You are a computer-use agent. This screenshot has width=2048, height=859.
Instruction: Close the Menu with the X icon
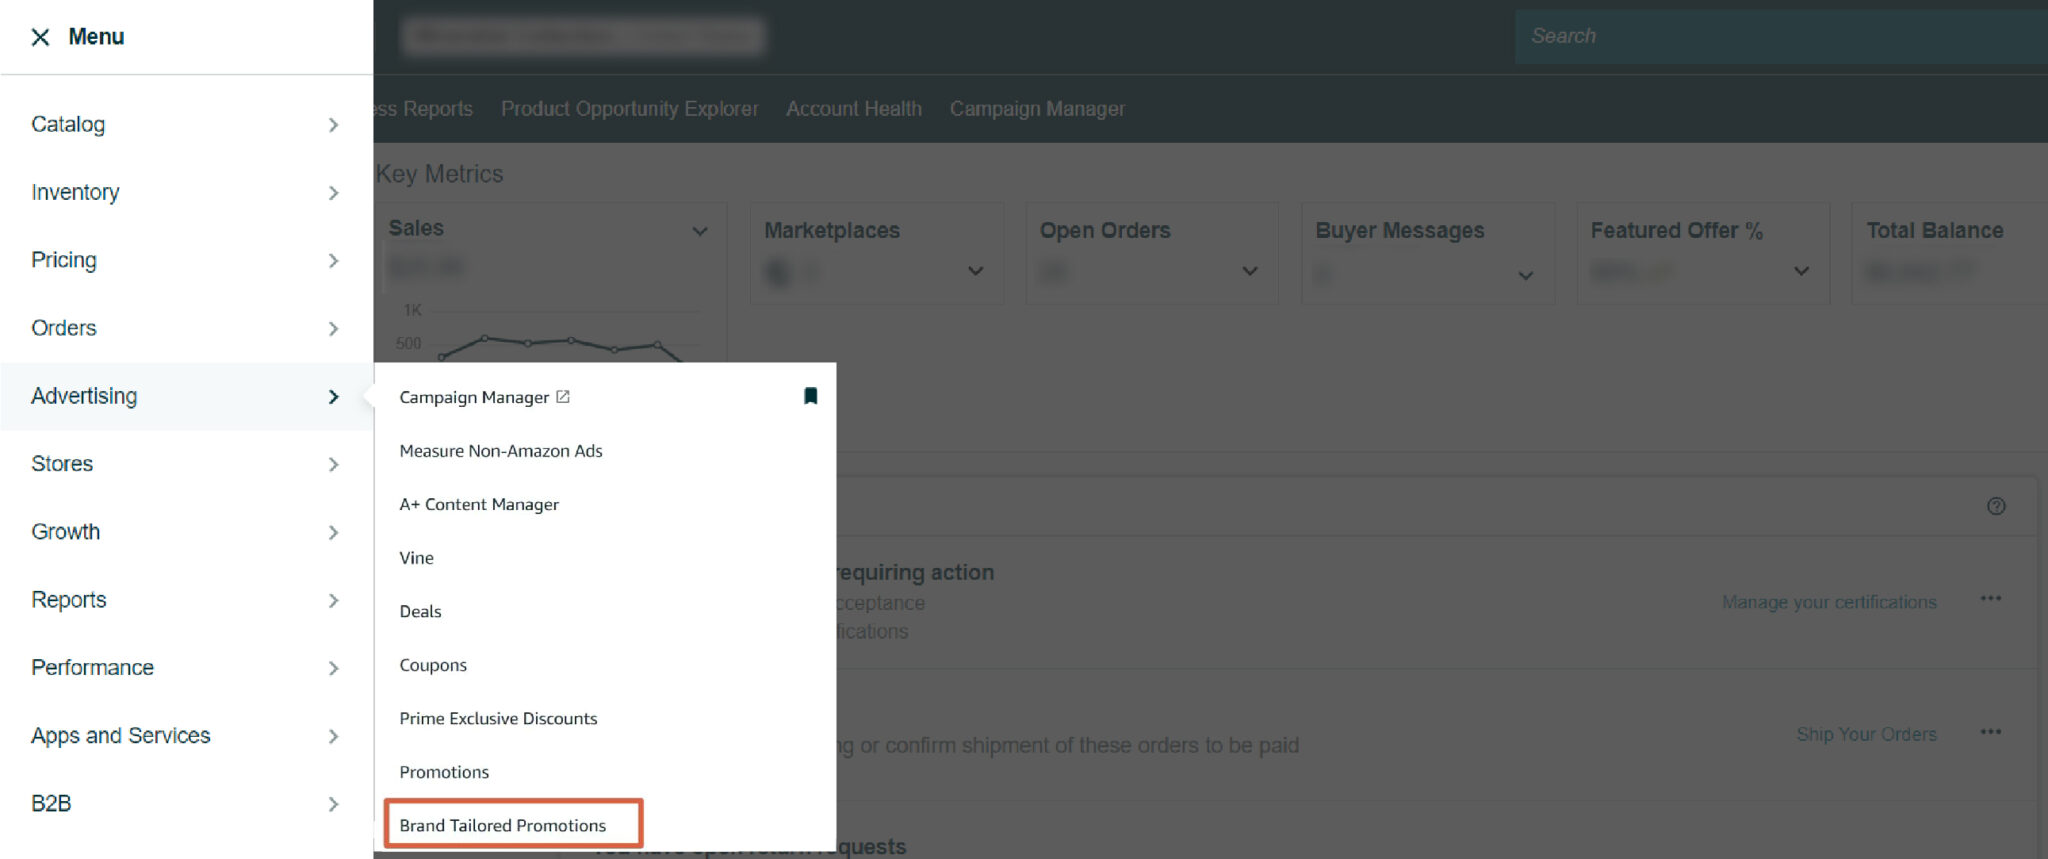point(40,37)
